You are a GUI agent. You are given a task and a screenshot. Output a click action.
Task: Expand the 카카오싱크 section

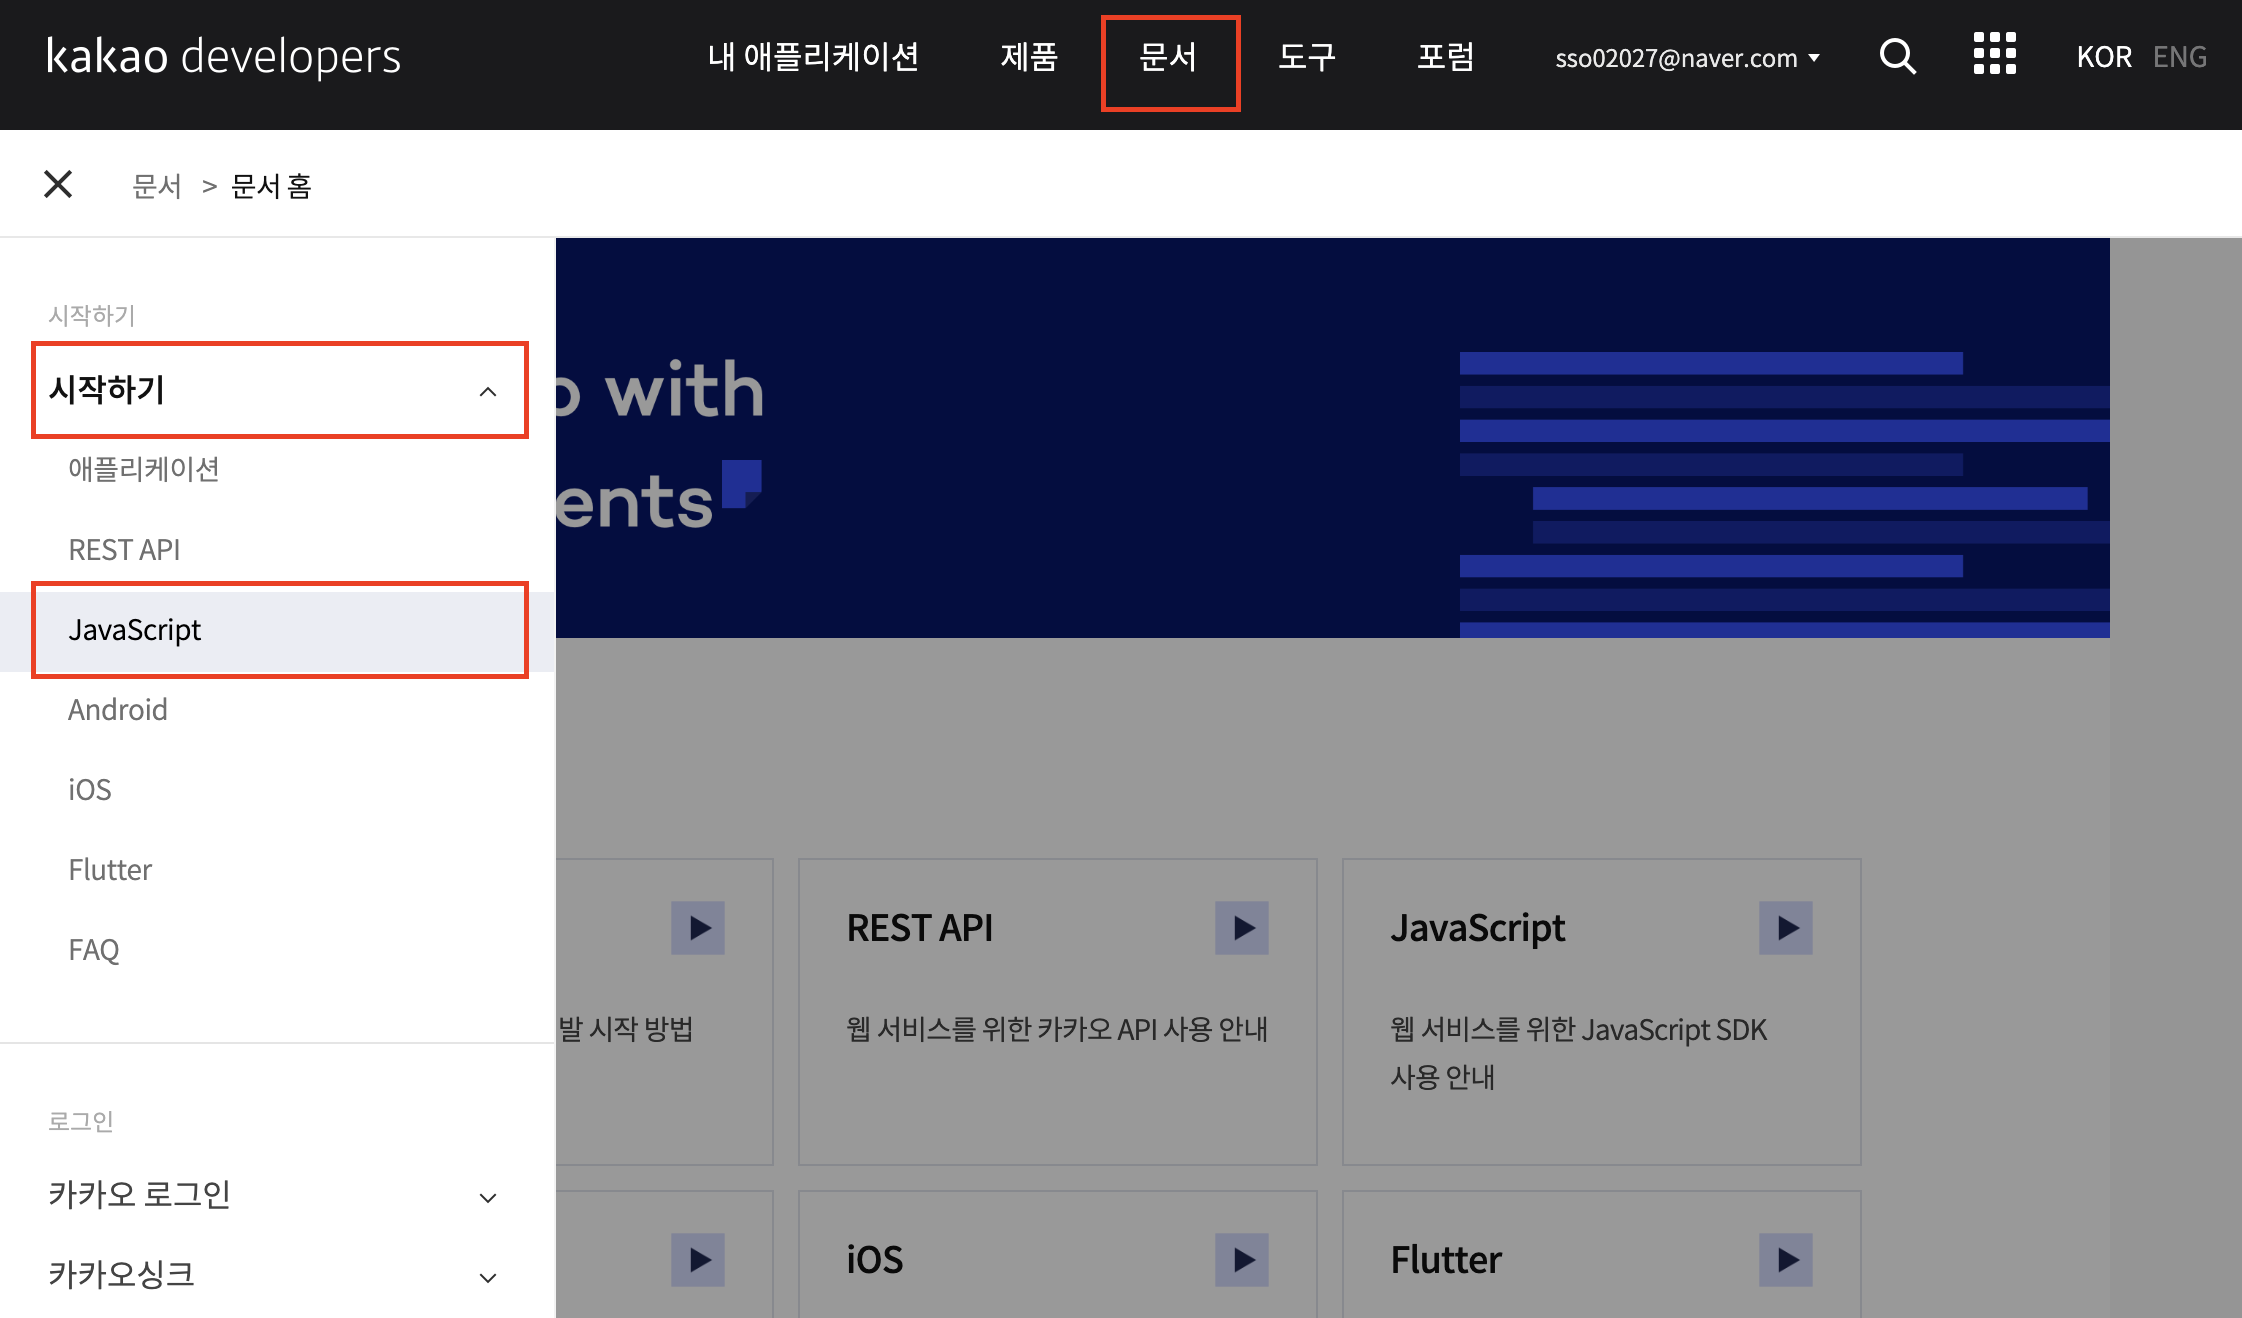coord(488,1277)
